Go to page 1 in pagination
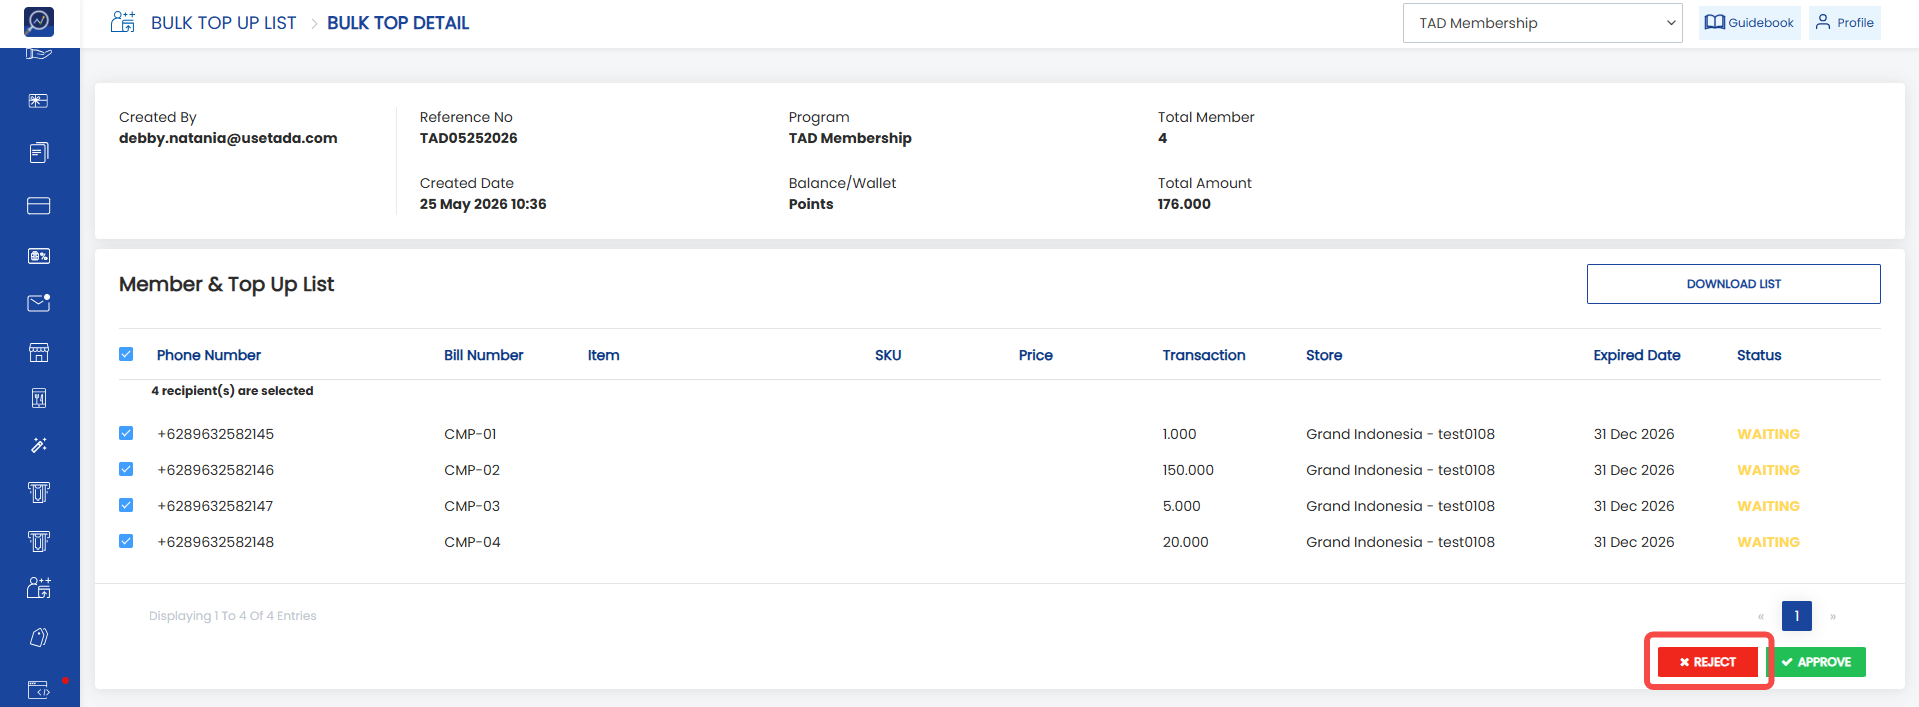This screenshot has height=707, width=1919. pos(1796,616)
